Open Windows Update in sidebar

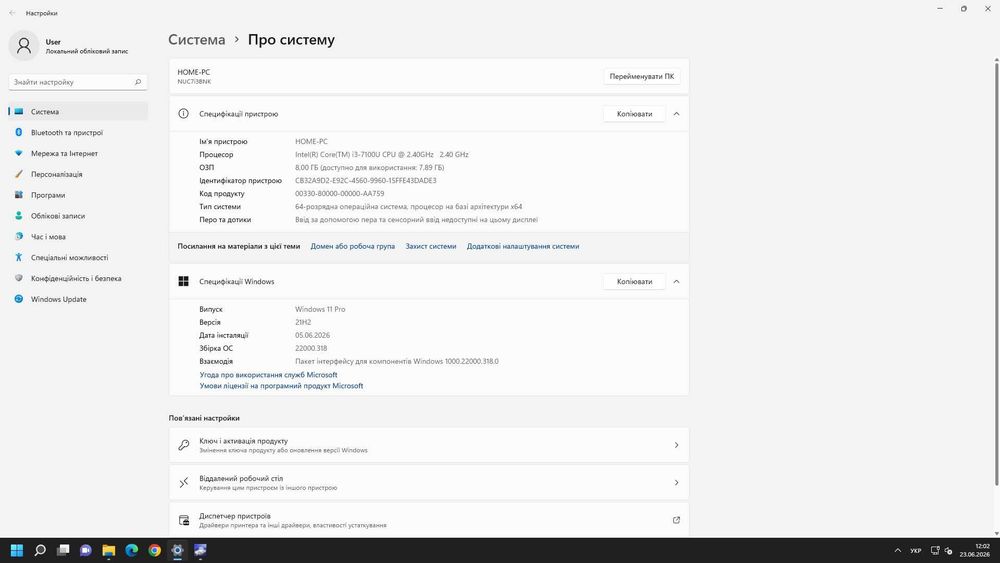point(78,299)
